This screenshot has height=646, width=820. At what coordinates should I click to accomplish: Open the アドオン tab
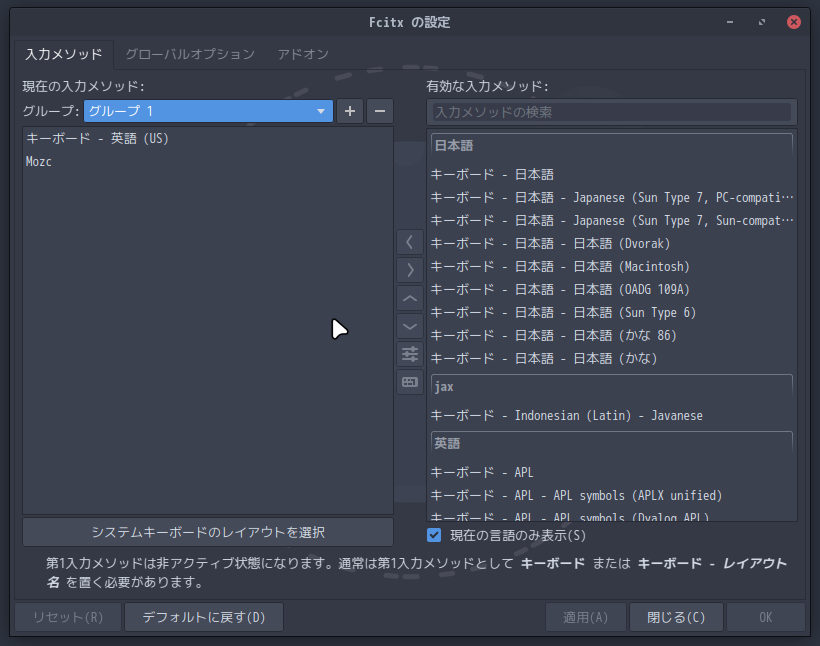click(303, 54)
